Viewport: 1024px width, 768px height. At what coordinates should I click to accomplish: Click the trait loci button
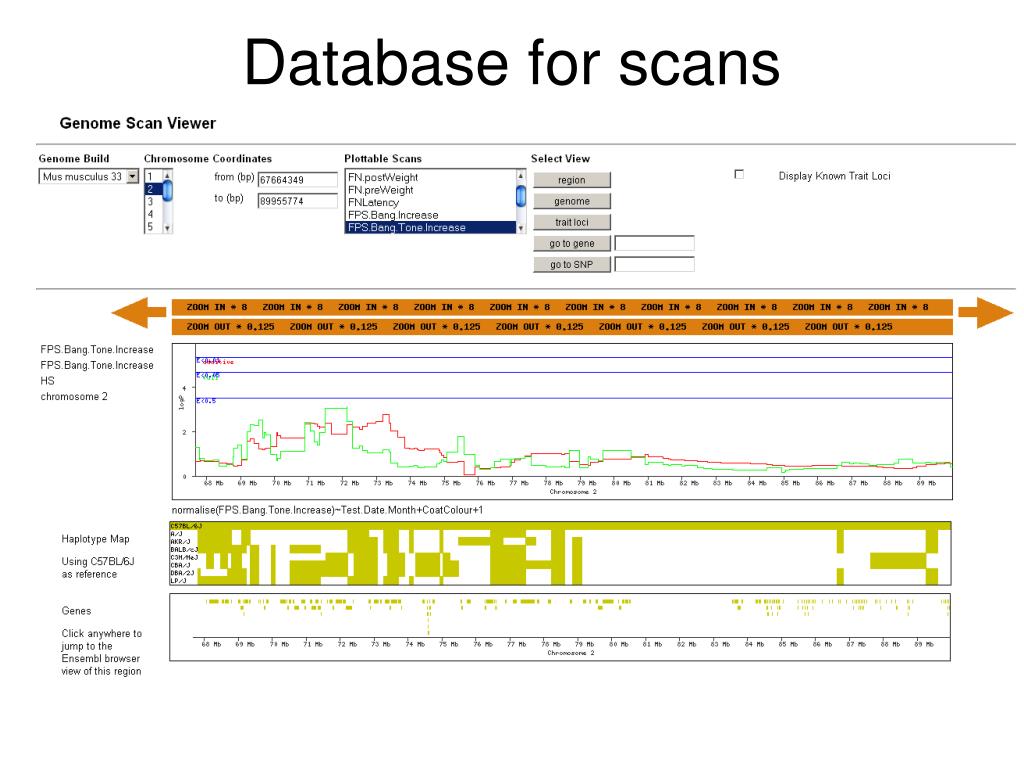tap(571, 222)
